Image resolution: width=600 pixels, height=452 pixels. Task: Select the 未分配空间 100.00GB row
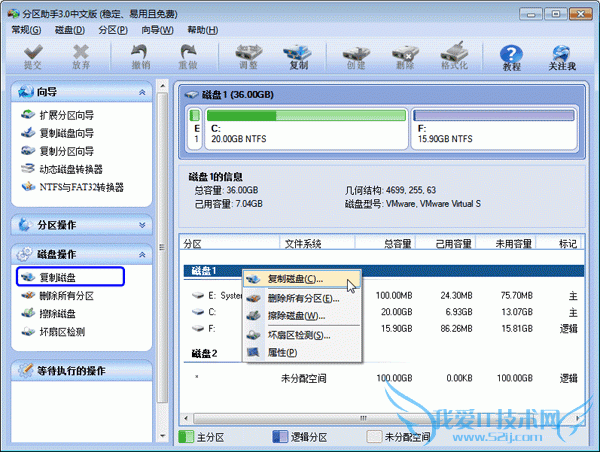pyautogui.click(x=384, y=378)
